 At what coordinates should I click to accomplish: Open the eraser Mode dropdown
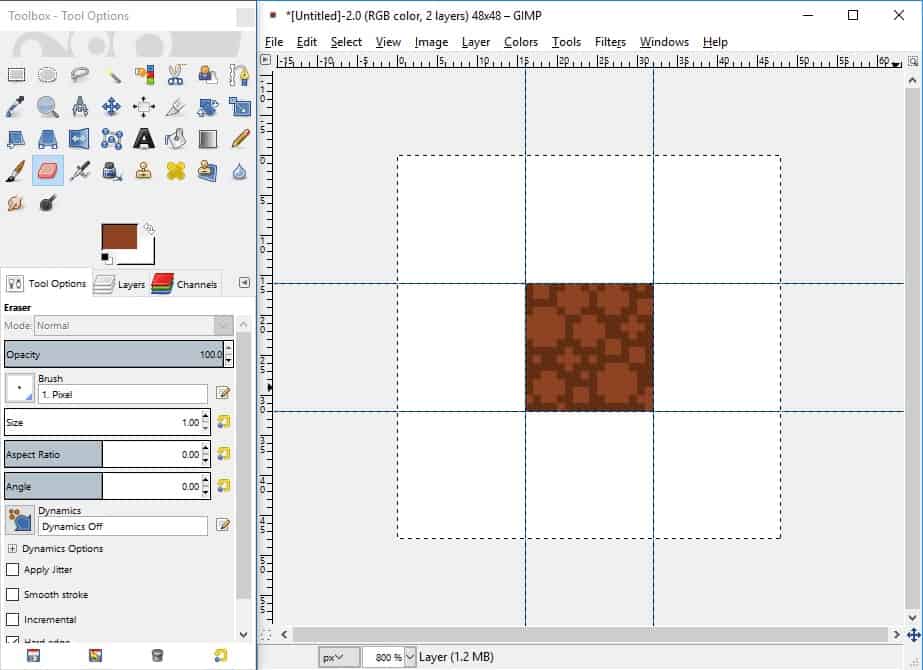(134, 326)
